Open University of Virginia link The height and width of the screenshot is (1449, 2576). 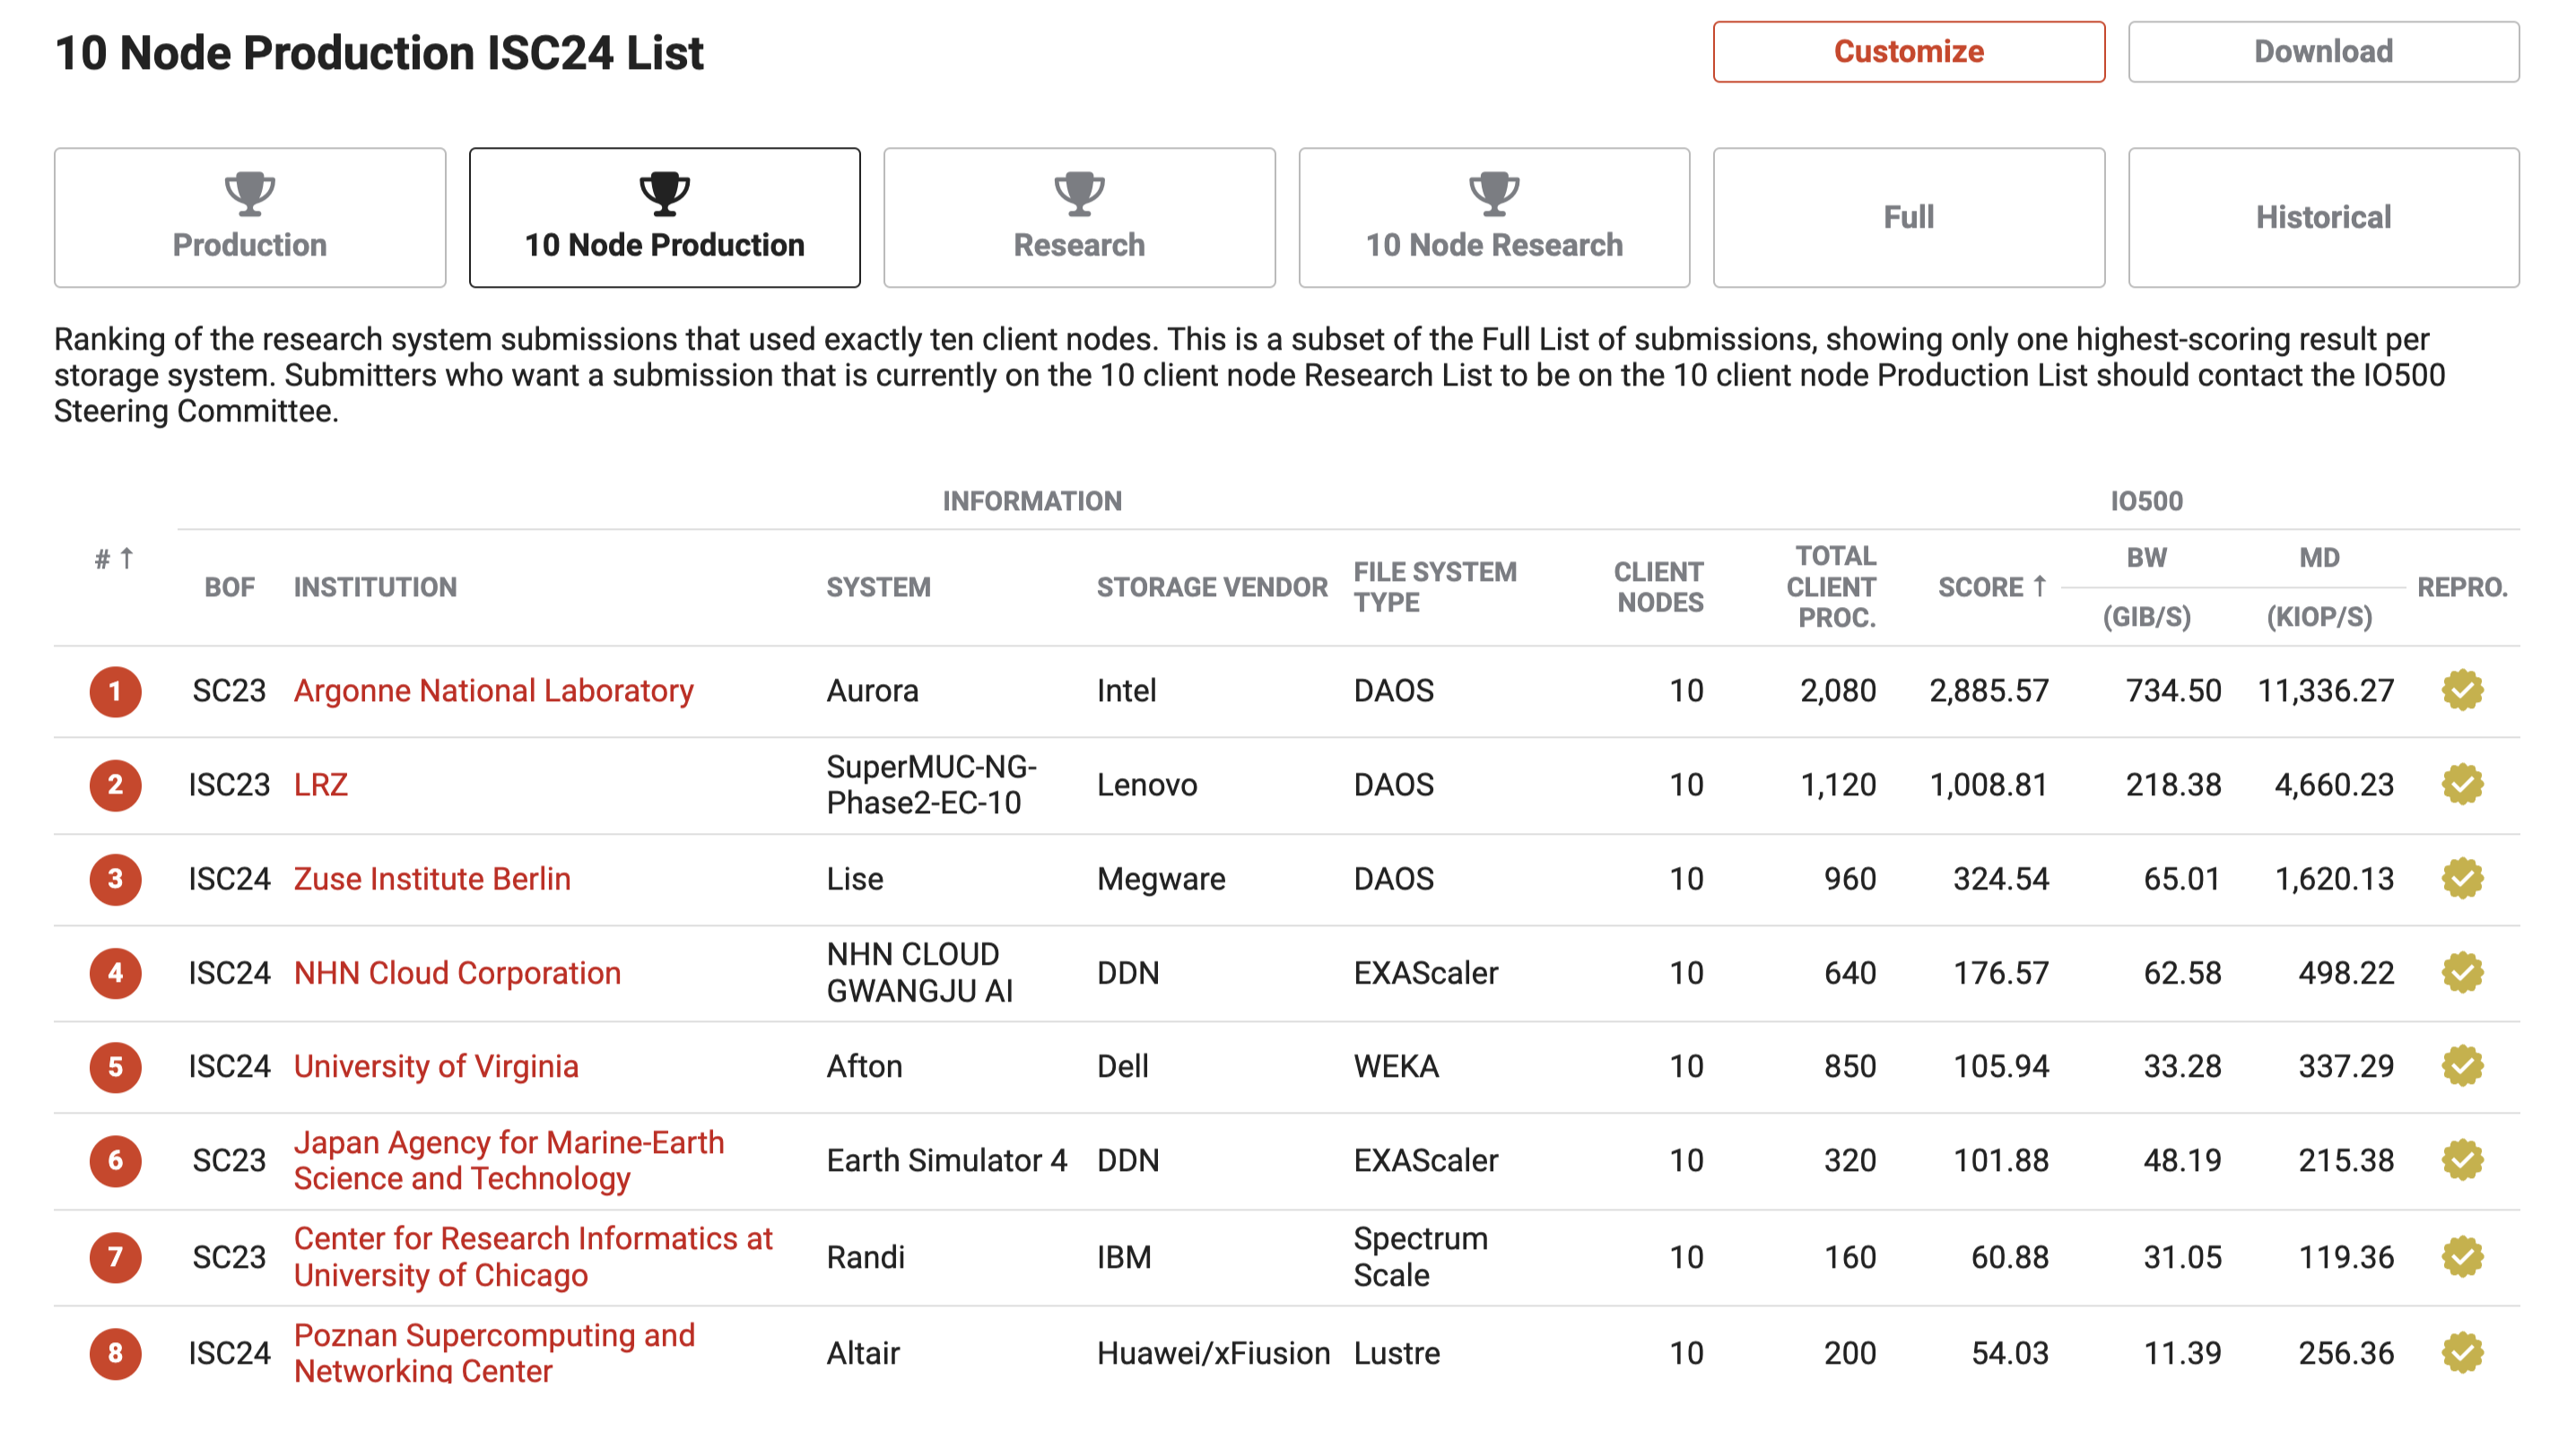pyautogui.click(x=436, y=1066)
